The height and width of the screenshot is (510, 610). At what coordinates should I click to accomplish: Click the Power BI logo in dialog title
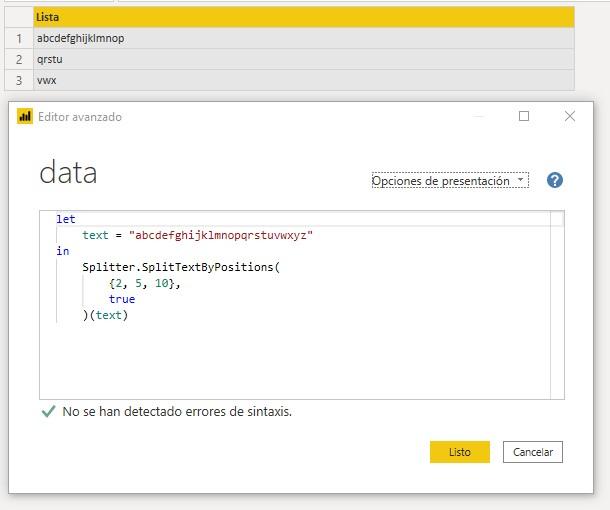[x=25, y=117]
